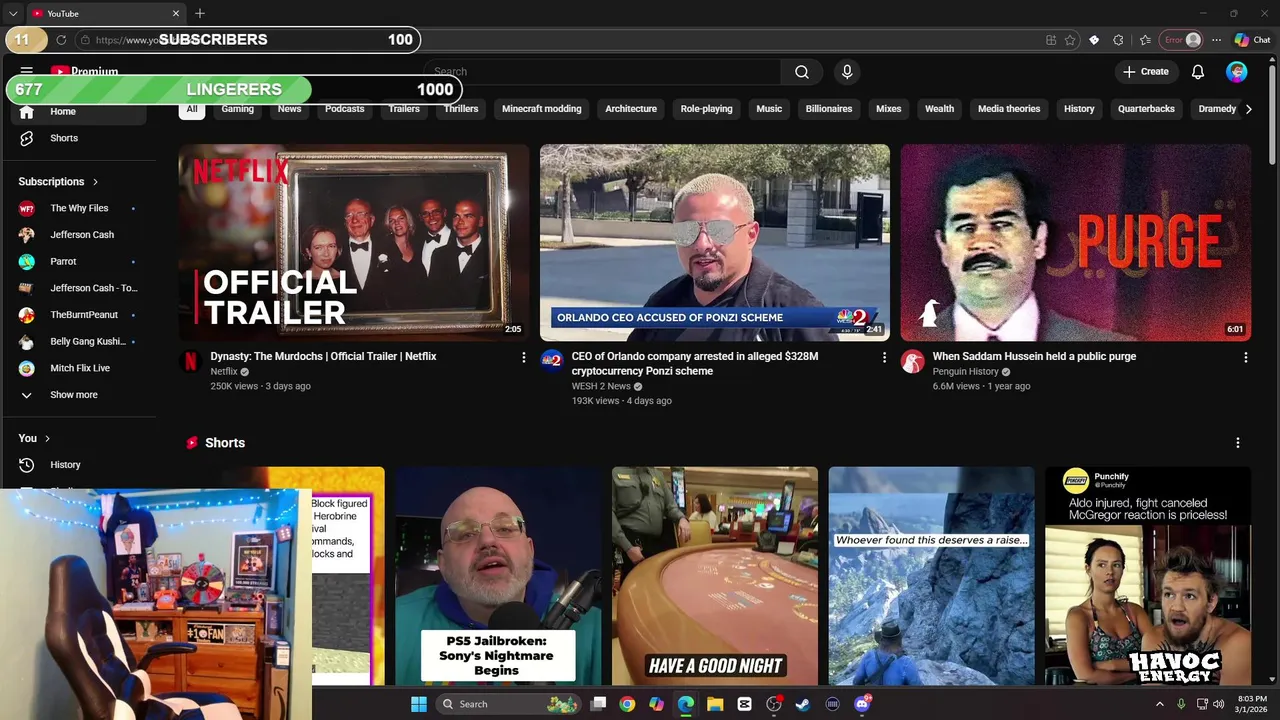Open the Penguin History channel avatar
The width and height of the screenshot is (1280, 720).
912,362
